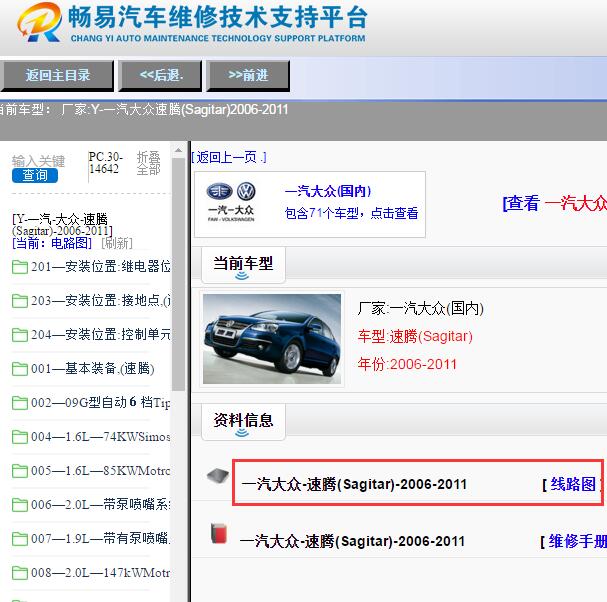Click the 当前：电路图 link
Screen dimensions: 607x602
[x=52, y=243]
